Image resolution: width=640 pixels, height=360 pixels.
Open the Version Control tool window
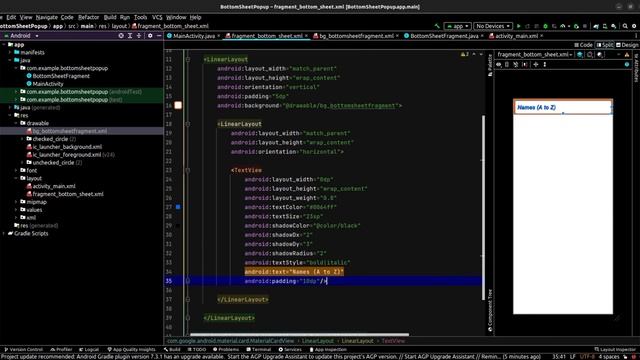point(23,349)
